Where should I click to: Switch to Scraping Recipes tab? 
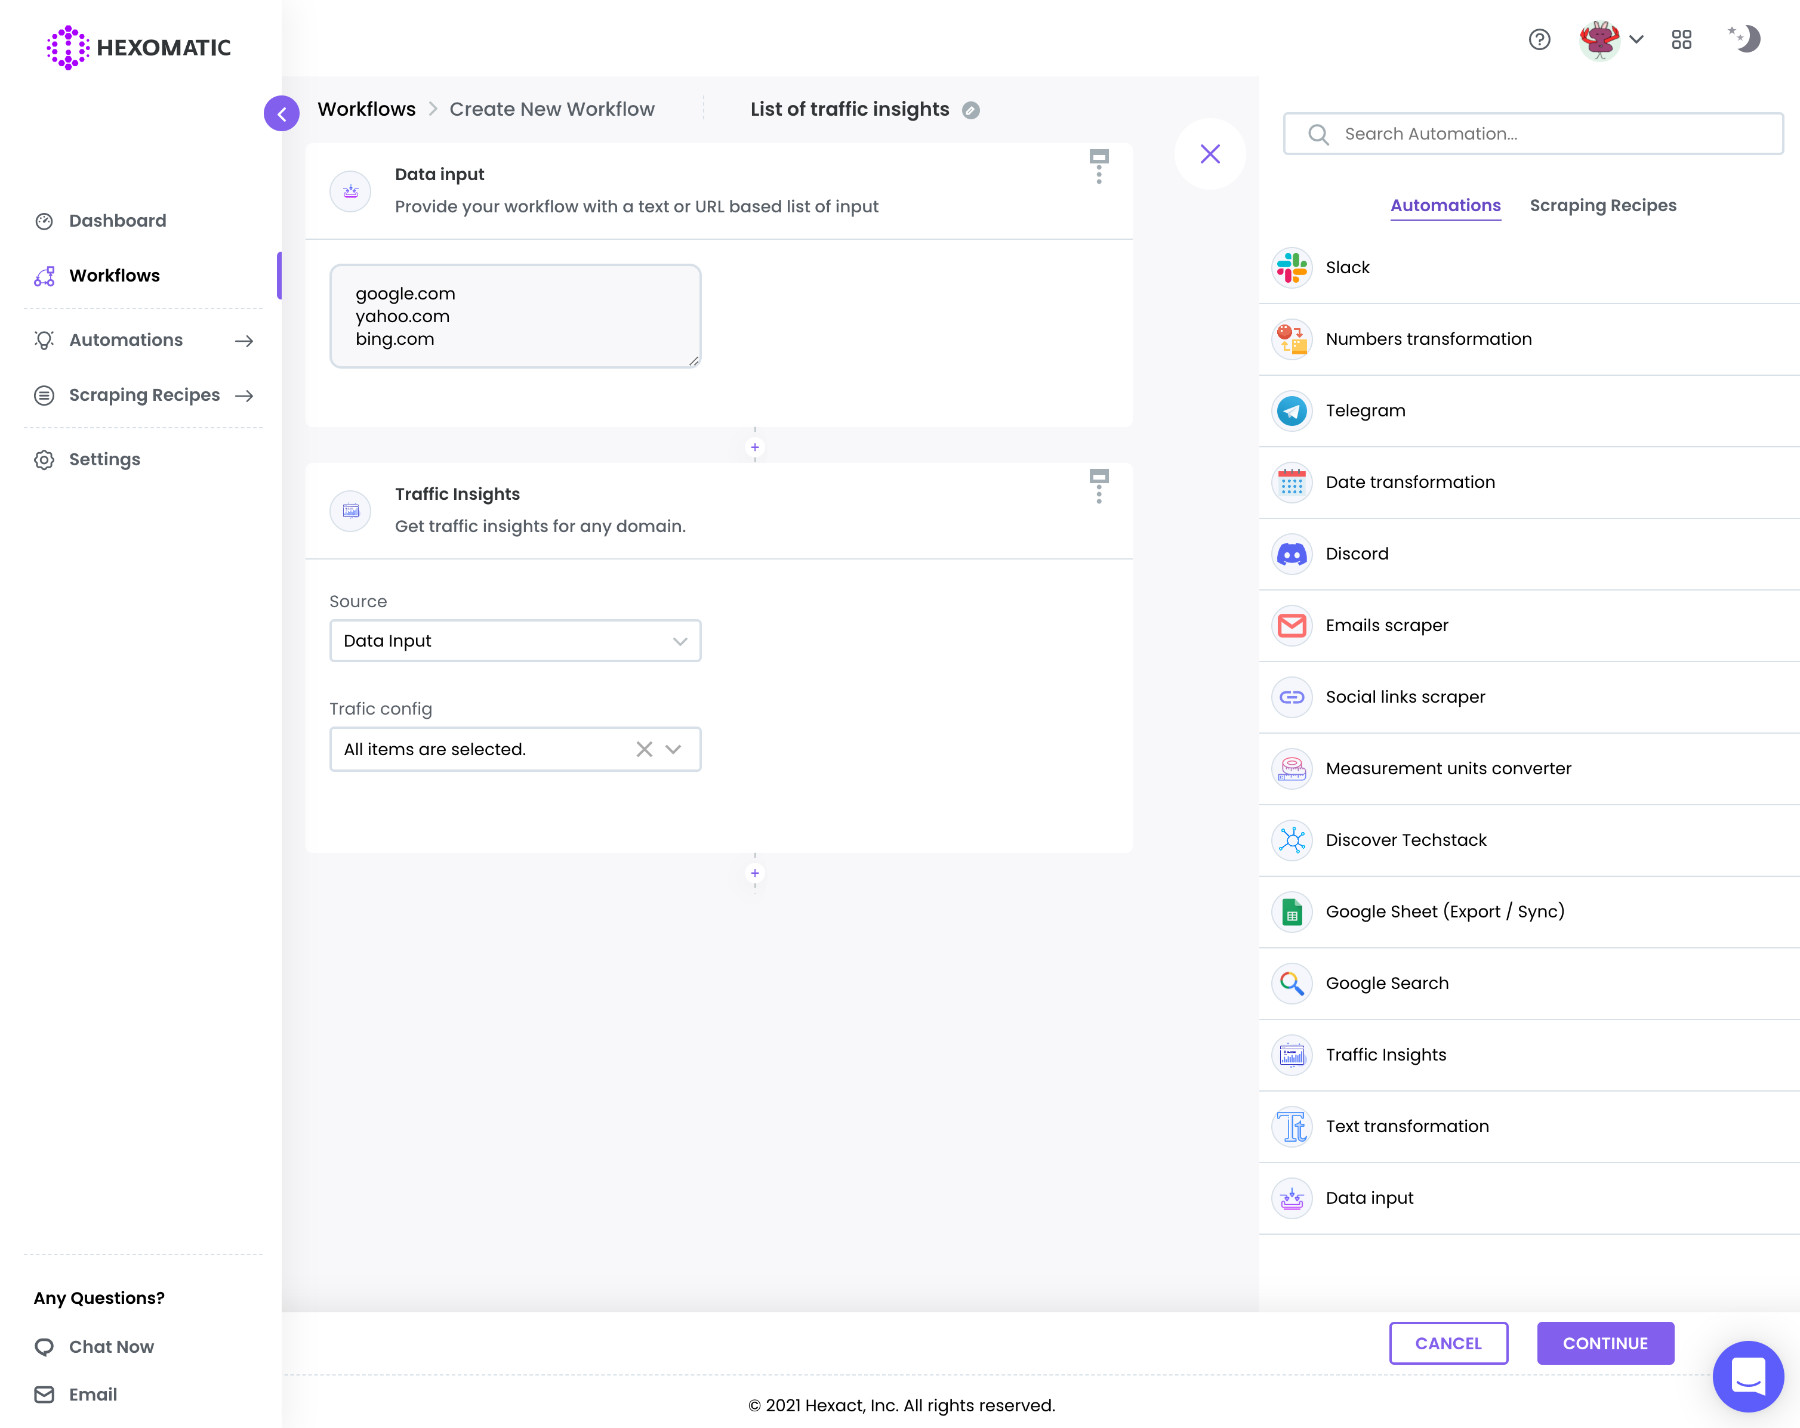point(1603,206)
